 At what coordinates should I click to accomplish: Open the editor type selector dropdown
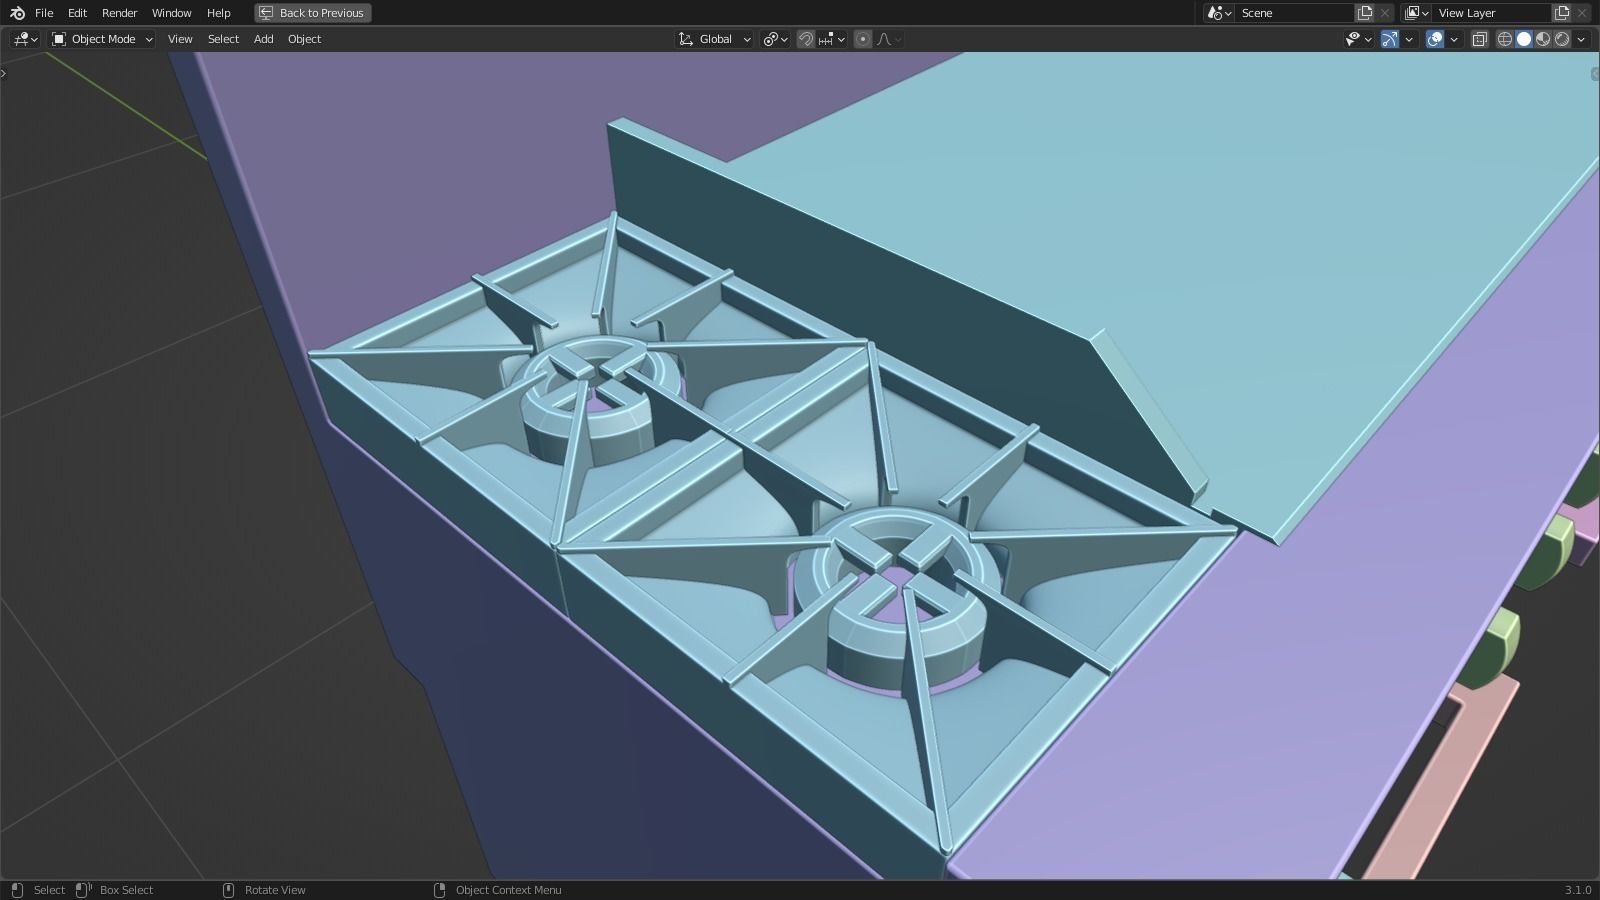(25, 39)
